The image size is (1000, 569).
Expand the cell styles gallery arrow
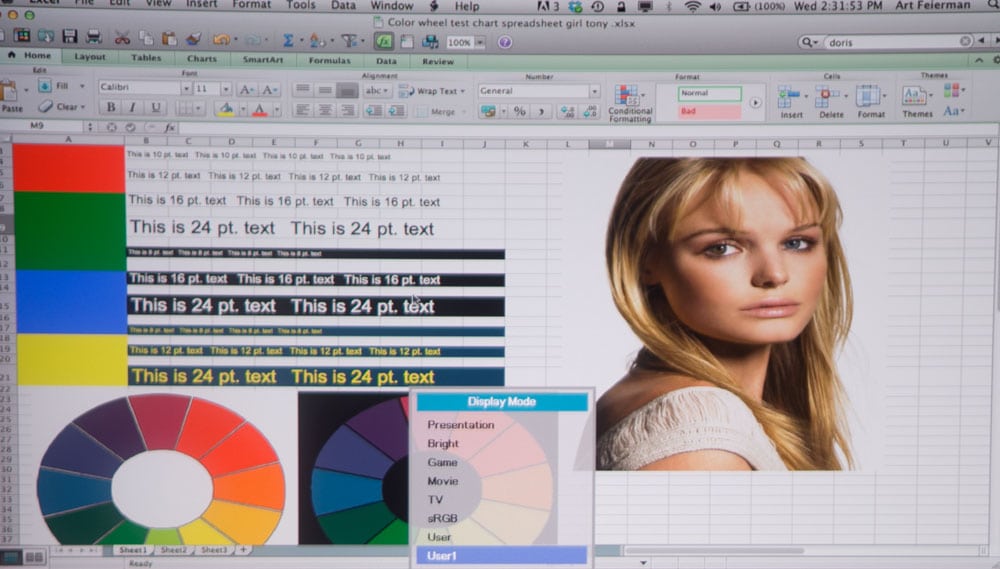pyautogui.click(x=755, y=103)
